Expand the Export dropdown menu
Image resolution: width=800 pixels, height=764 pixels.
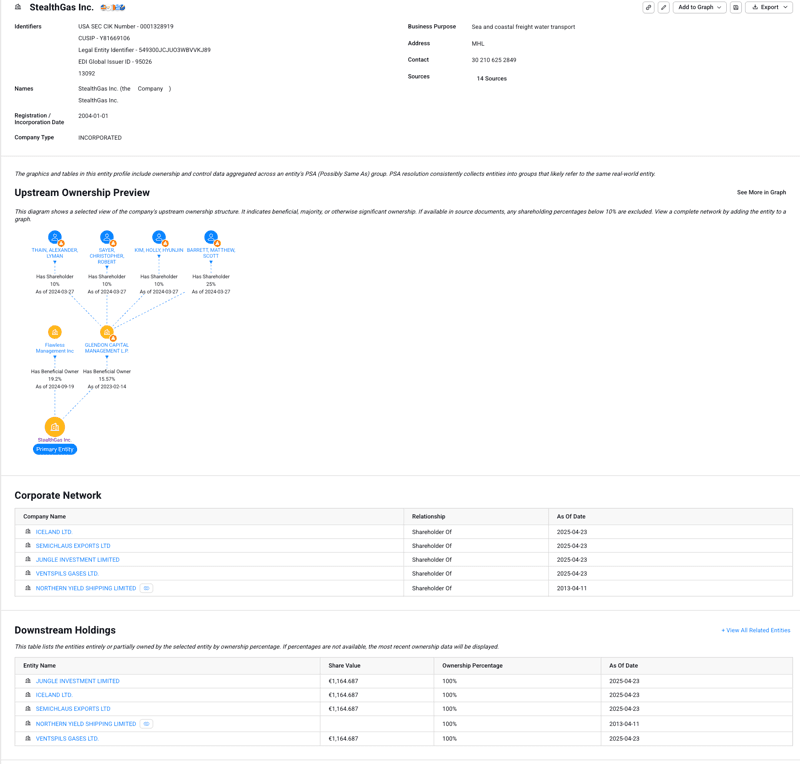click(x=769, y=7)
